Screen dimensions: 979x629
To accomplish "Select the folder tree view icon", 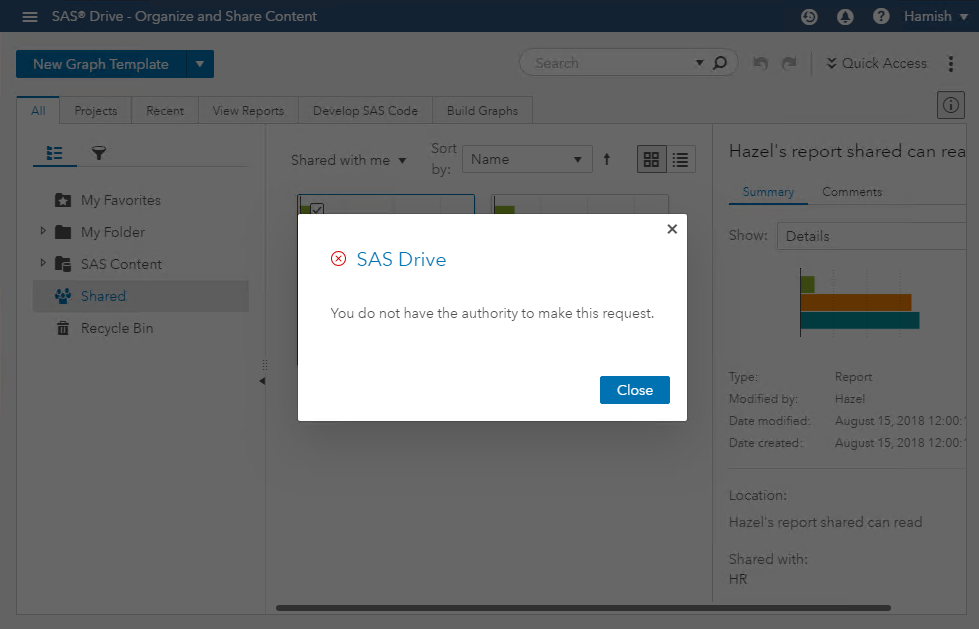I will [54, 152].
